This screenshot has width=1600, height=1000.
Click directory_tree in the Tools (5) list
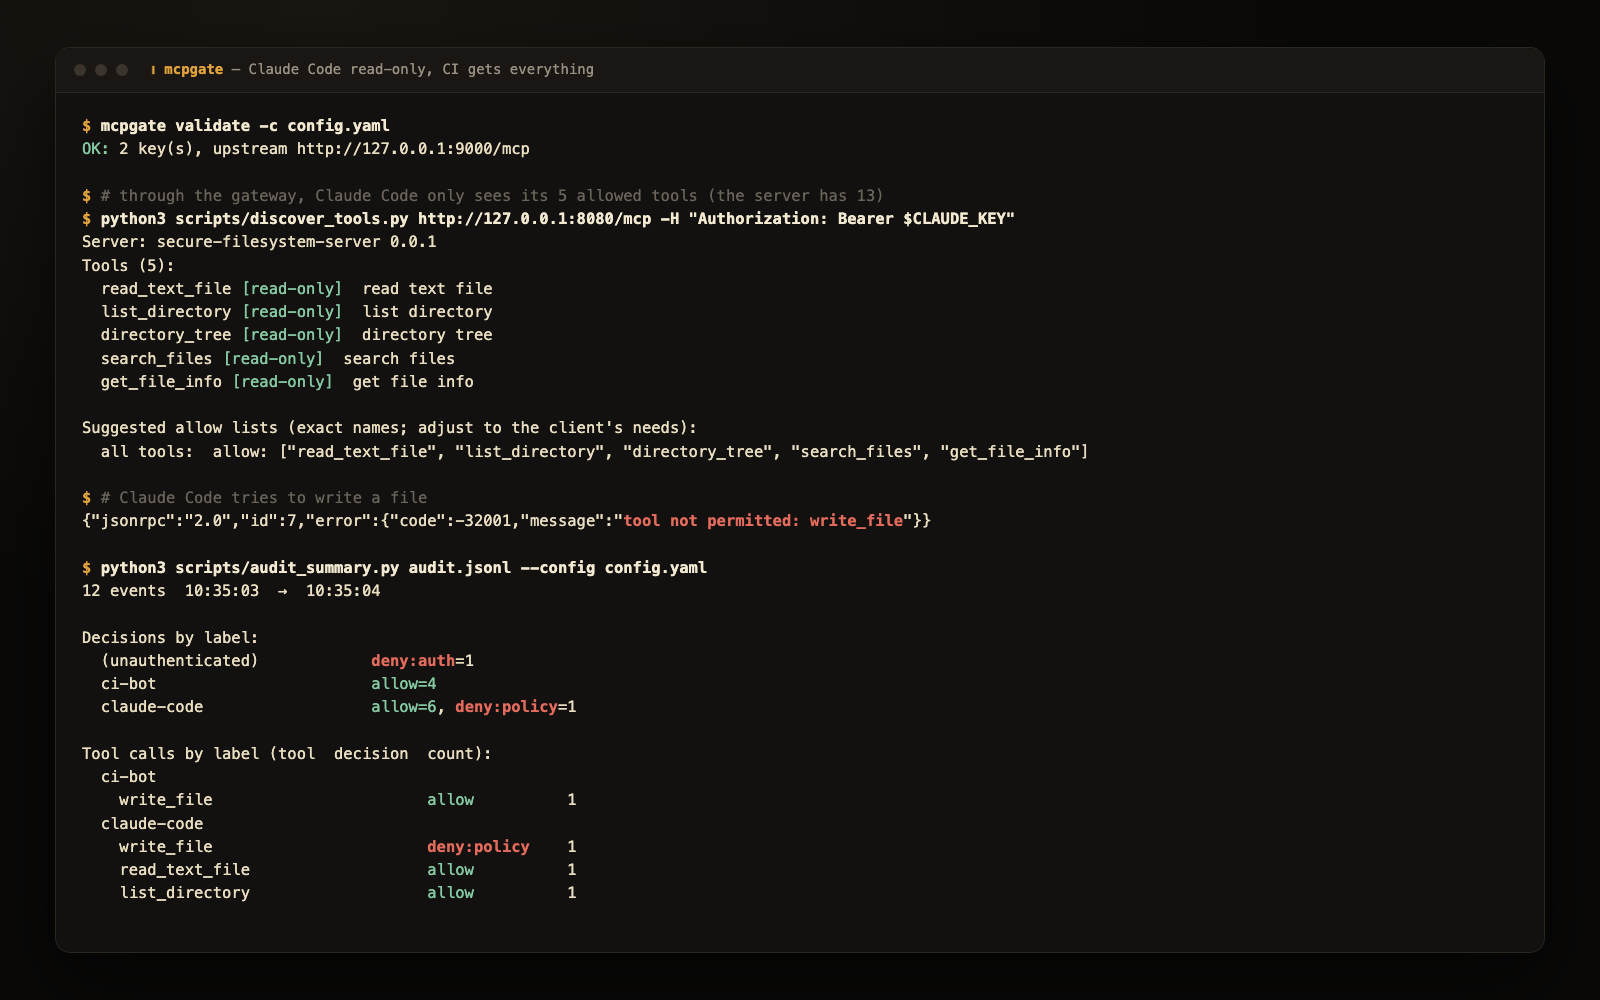point(166,335)
